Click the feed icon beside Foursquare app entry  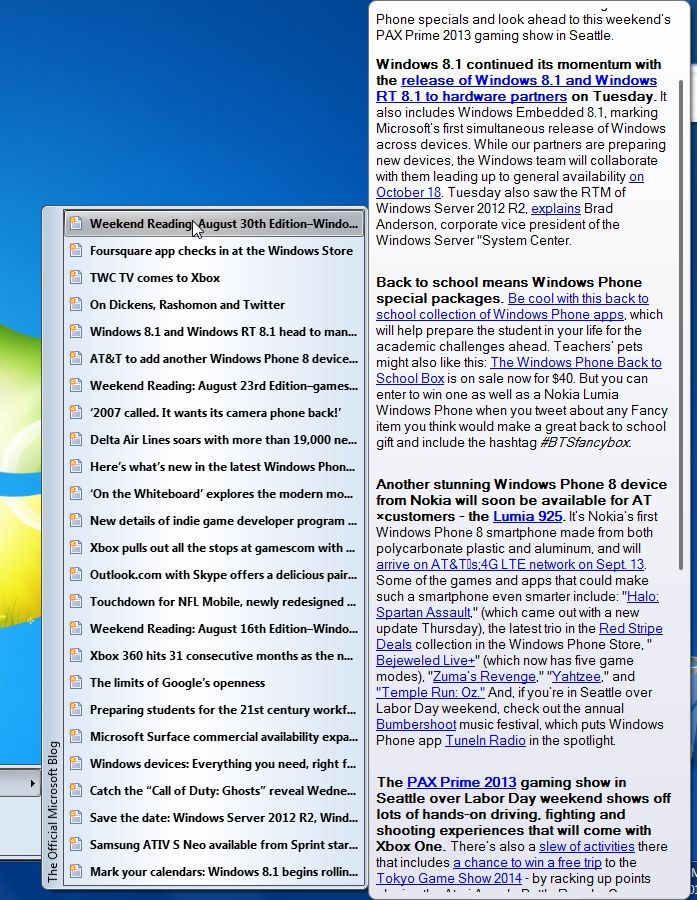76,250
